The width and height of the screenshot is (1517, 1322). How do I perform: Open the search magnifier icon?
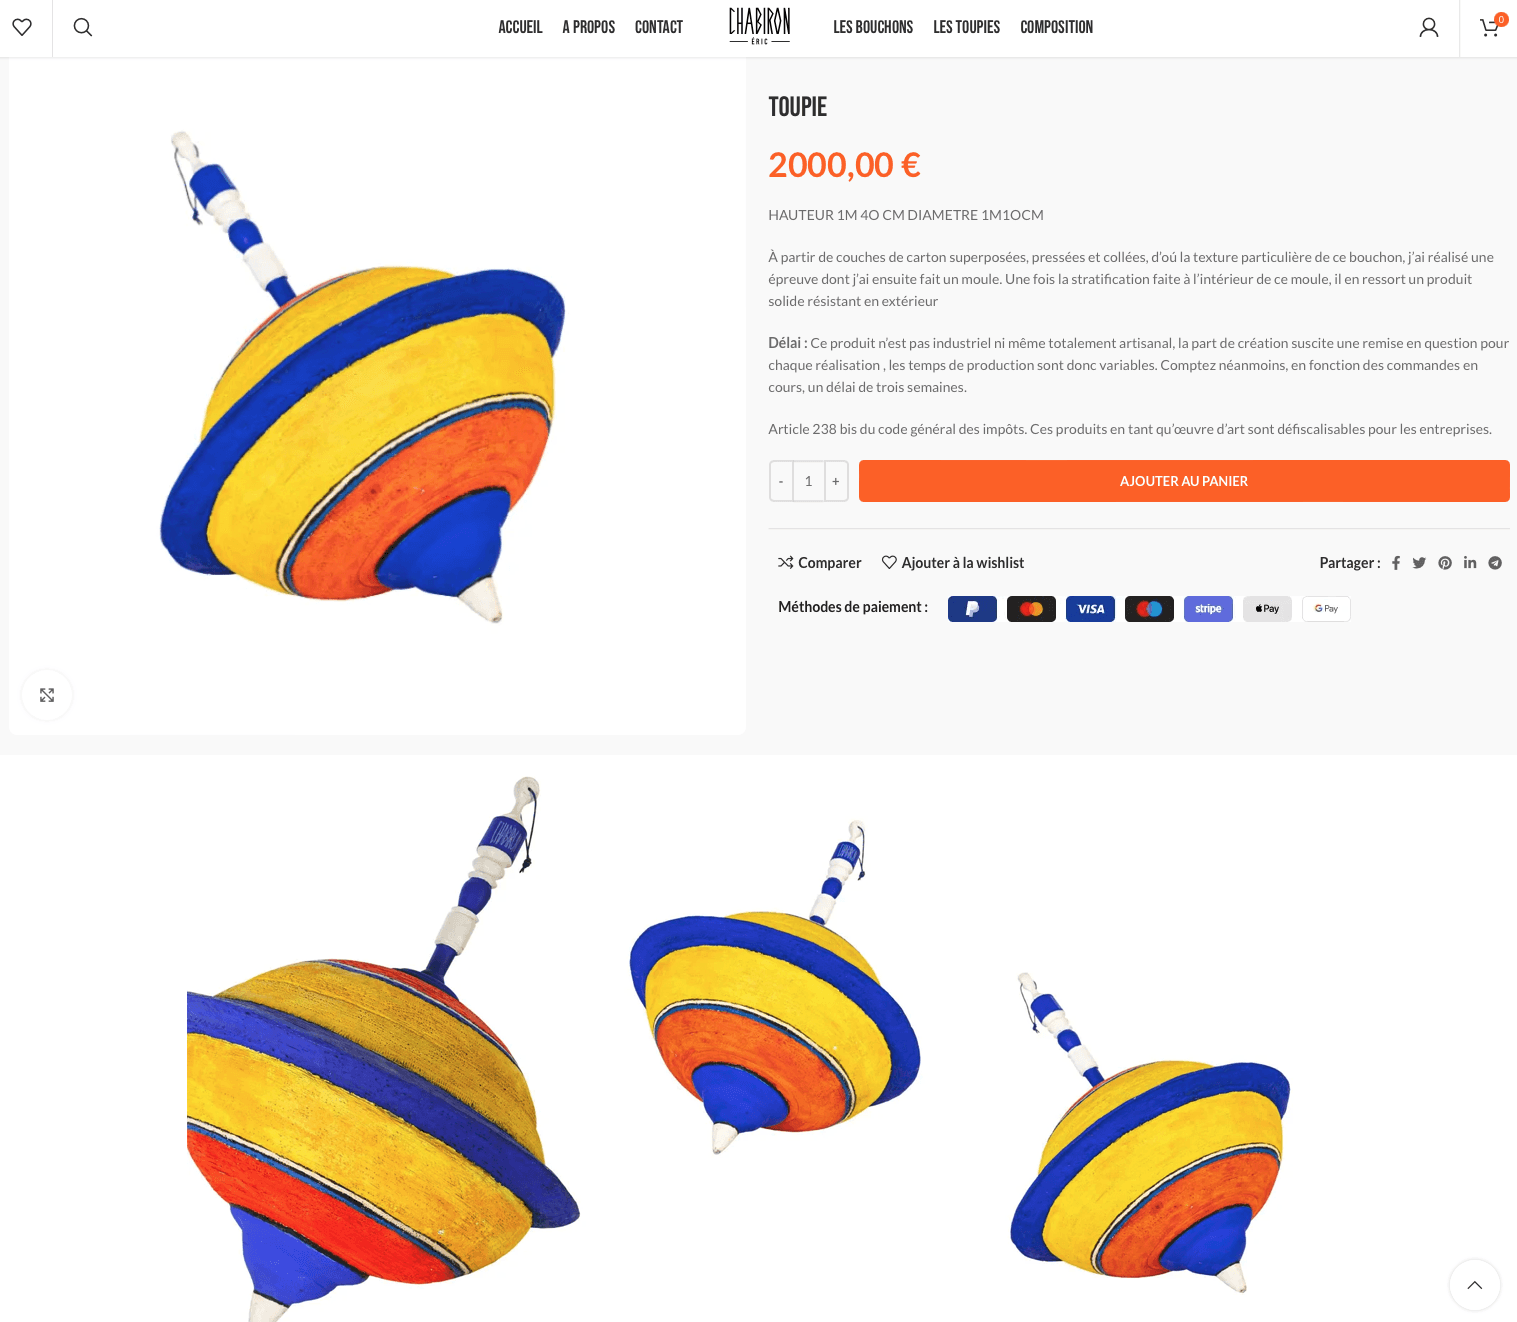[83, 27]
